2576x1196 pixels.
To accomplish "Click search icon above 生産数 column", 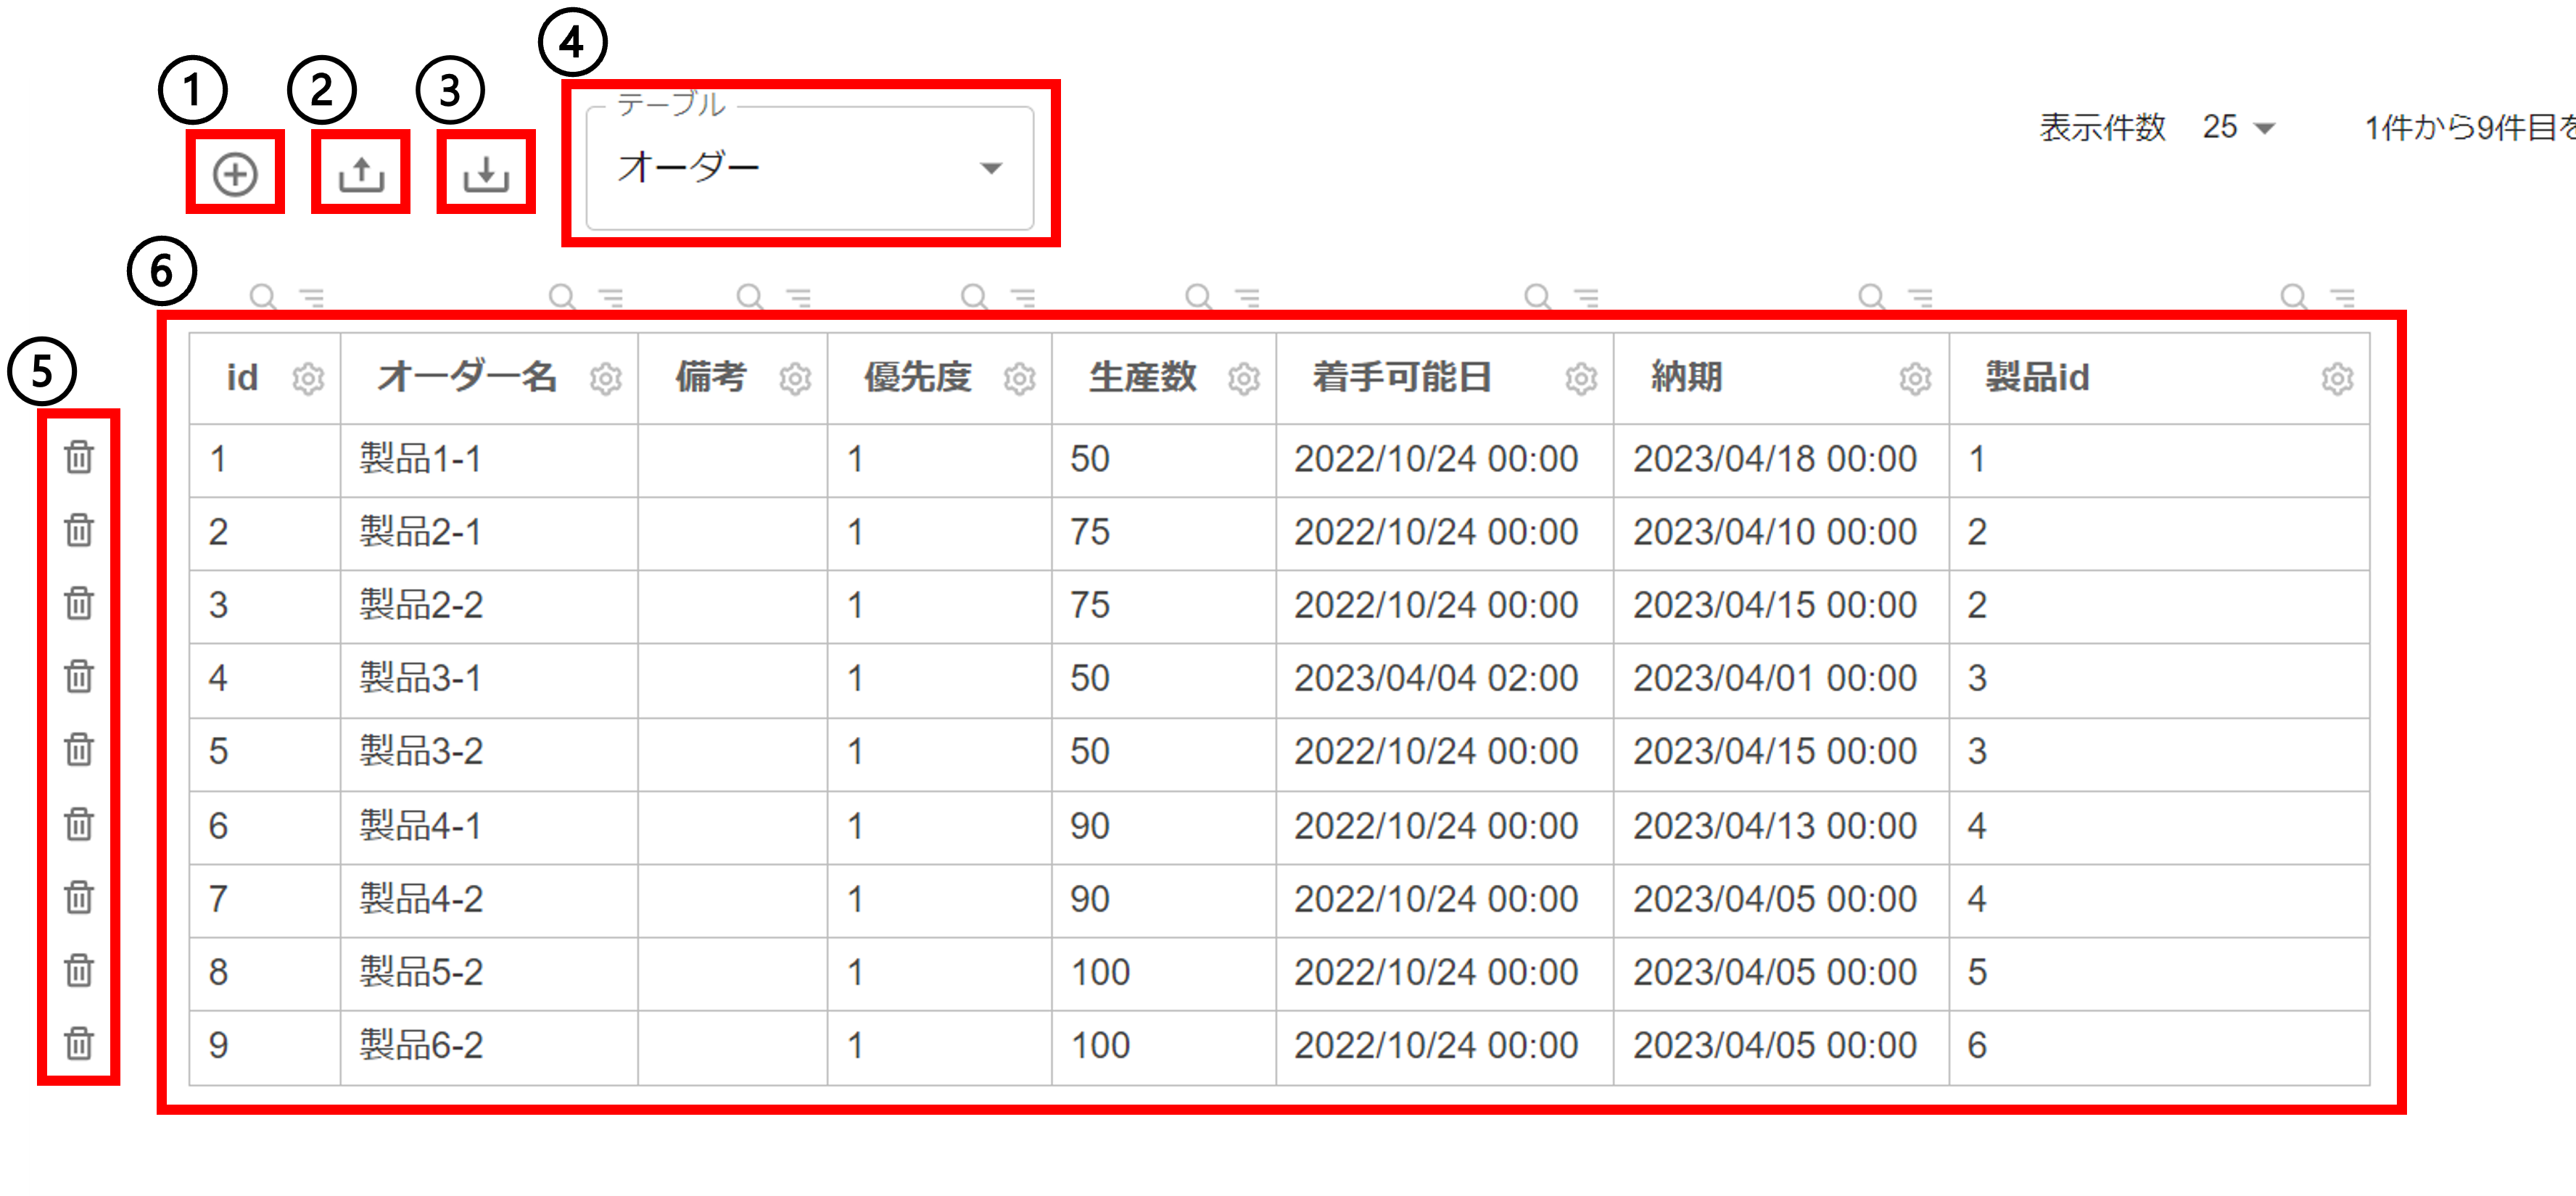I will click(x=1198, y=297).
